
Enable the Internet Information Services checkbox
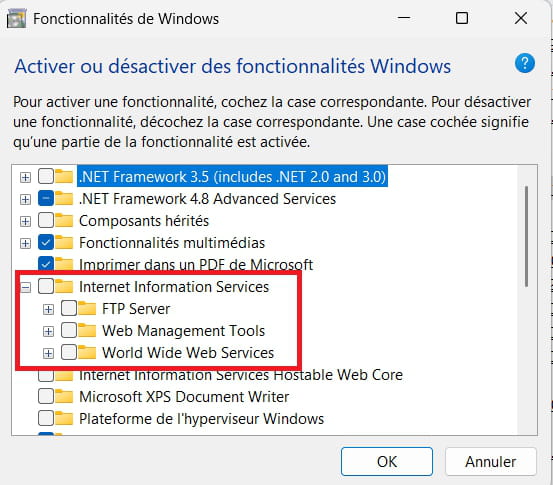46,286
